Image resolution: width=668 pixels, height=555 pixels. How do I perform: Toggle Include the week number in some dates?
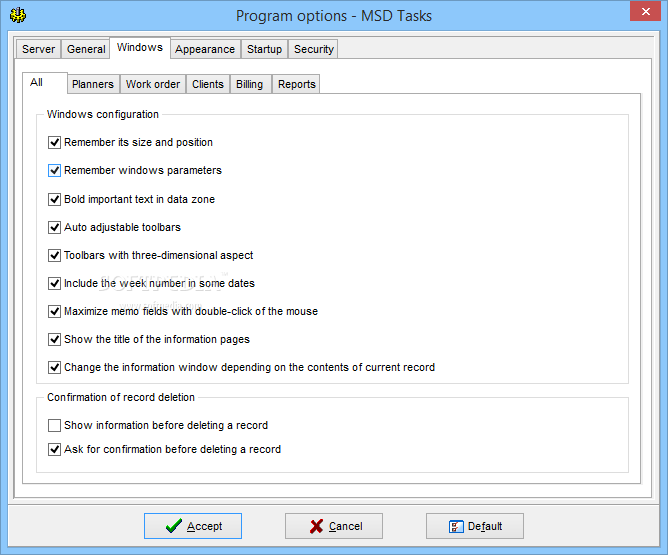point(55,284)
